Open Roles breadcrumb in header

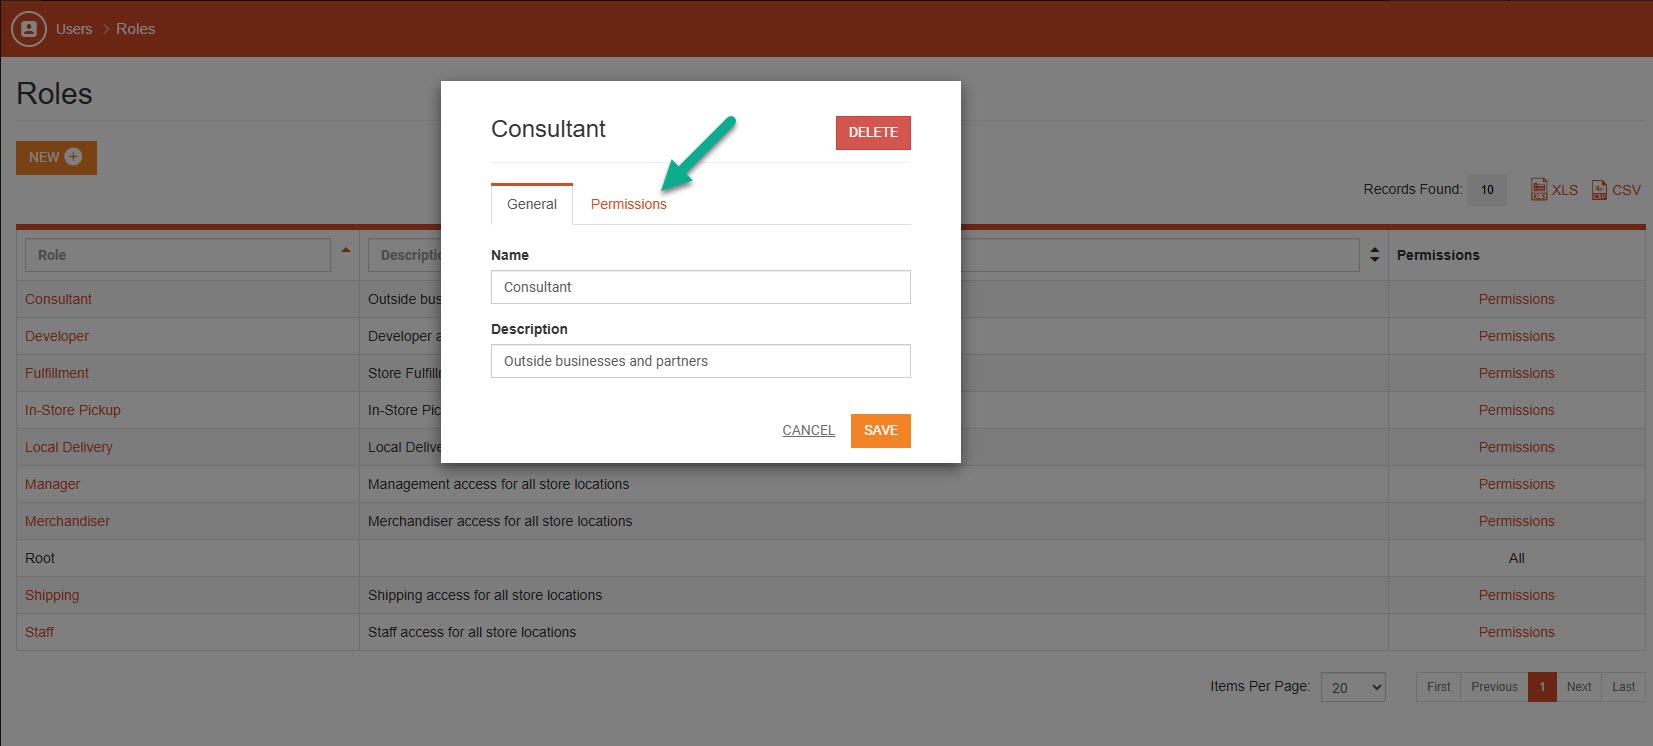tap(135, 29)
